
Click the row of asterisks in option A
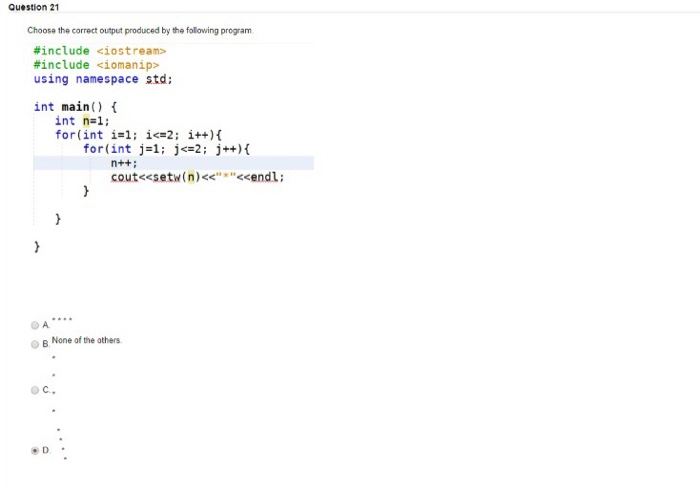[62, 319]
